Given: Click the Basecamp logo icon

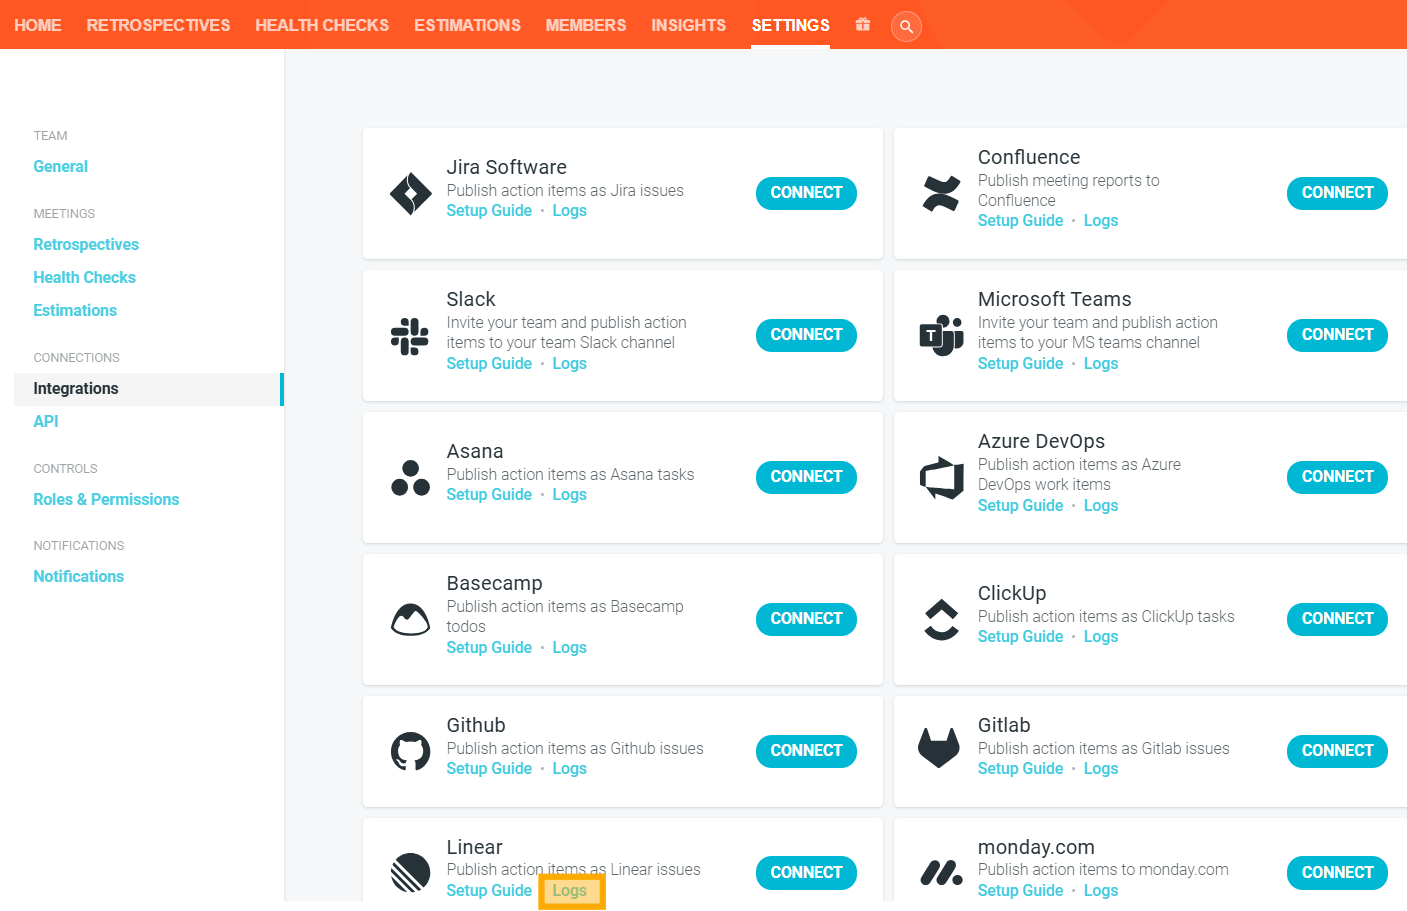Looking at the screenshot, I should (410, 619).
